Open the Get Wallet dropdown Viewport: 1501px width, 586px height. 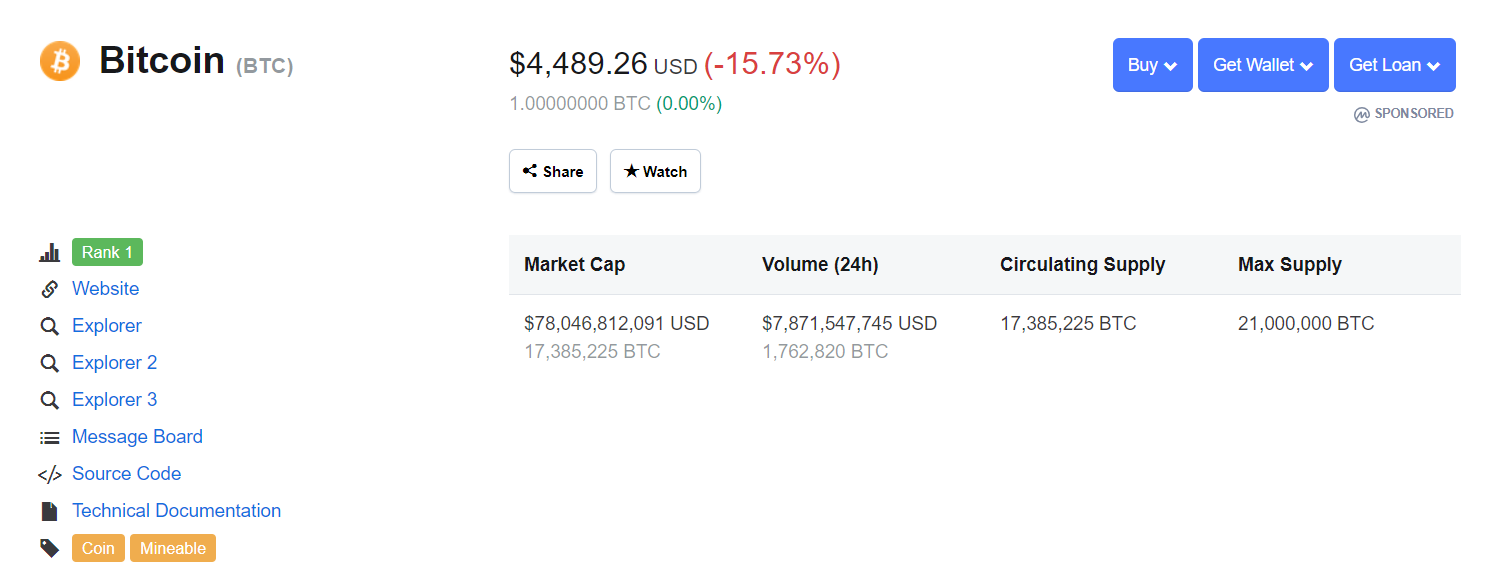[x=1263, y=65]
